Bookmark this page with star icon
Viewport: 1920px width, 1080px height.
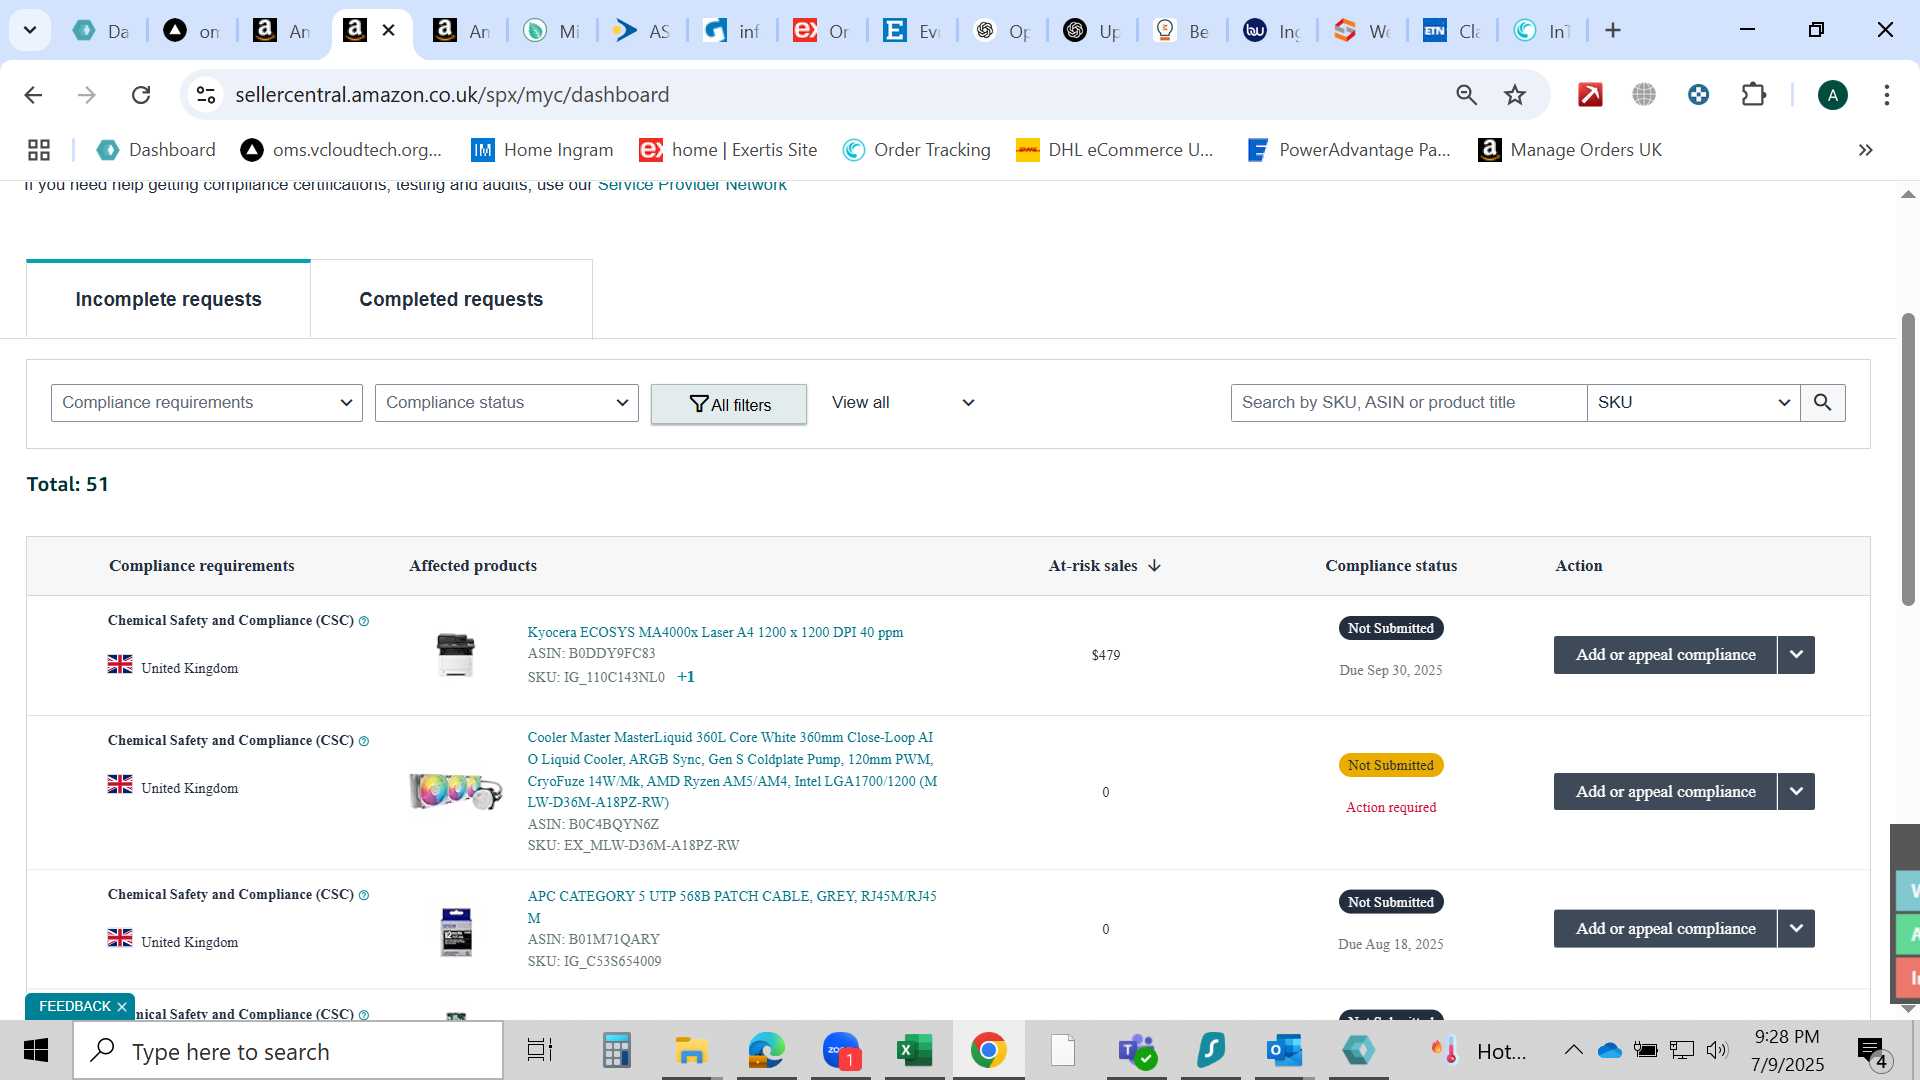(1515, 95)
